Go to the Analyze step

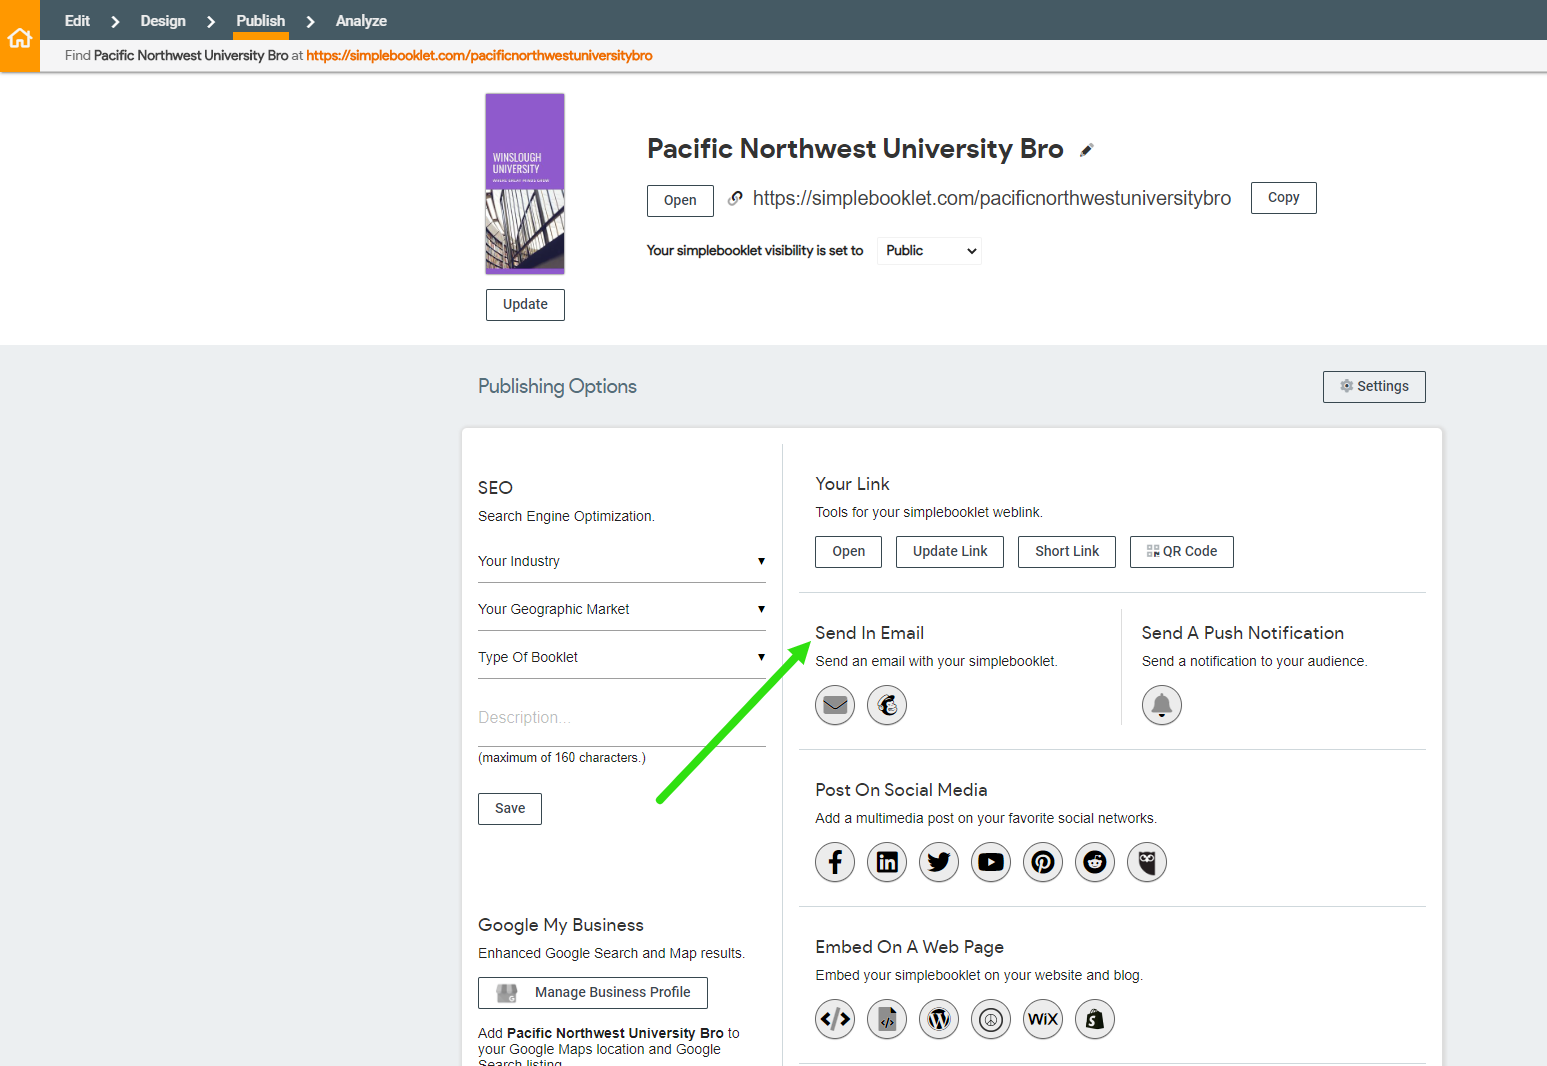(361, 20)
